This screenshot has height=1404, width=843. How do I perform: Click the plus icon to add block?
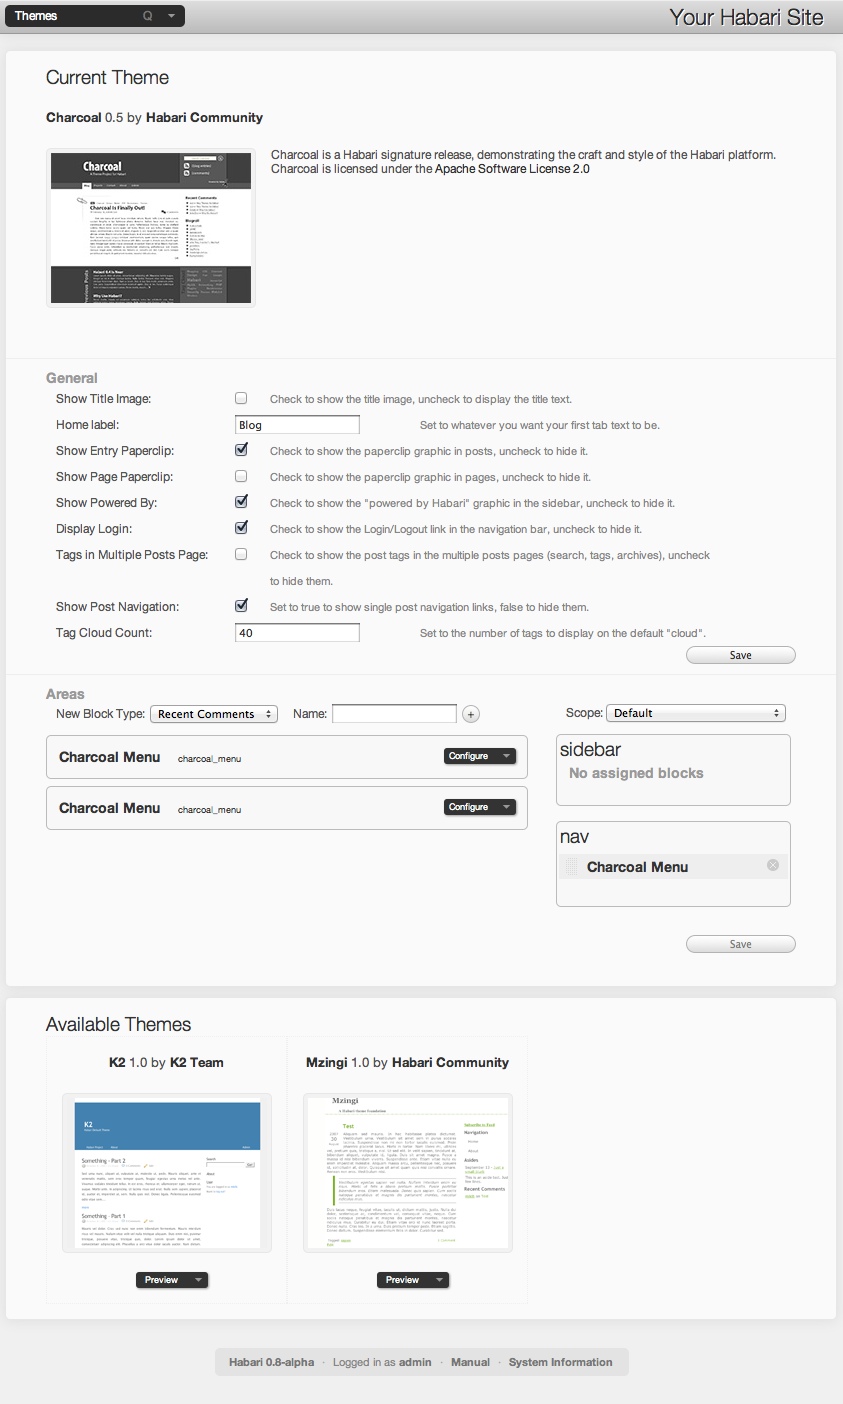(x=472, y=714)
